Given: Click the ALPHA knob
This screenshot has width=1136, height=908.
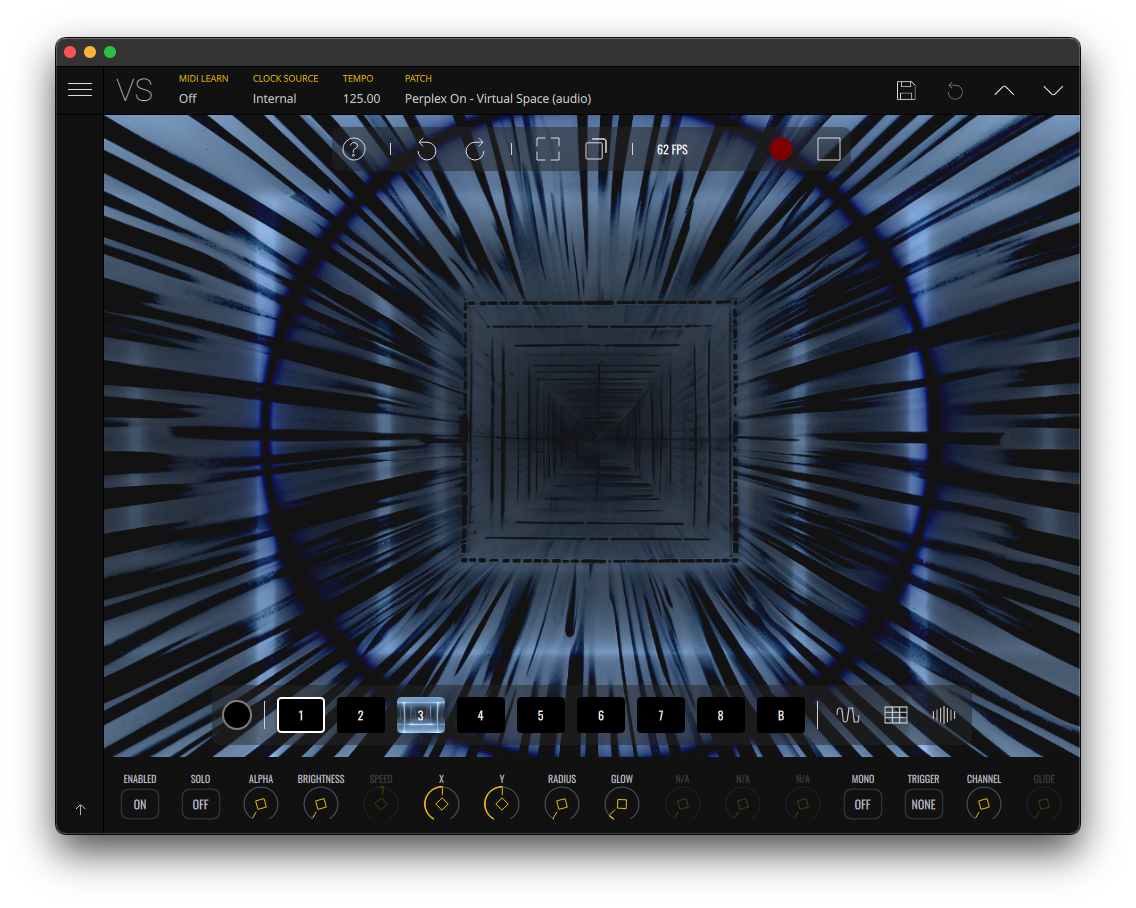Looking at the screenshot, I should pyautogui.click(x=261, y=804).
